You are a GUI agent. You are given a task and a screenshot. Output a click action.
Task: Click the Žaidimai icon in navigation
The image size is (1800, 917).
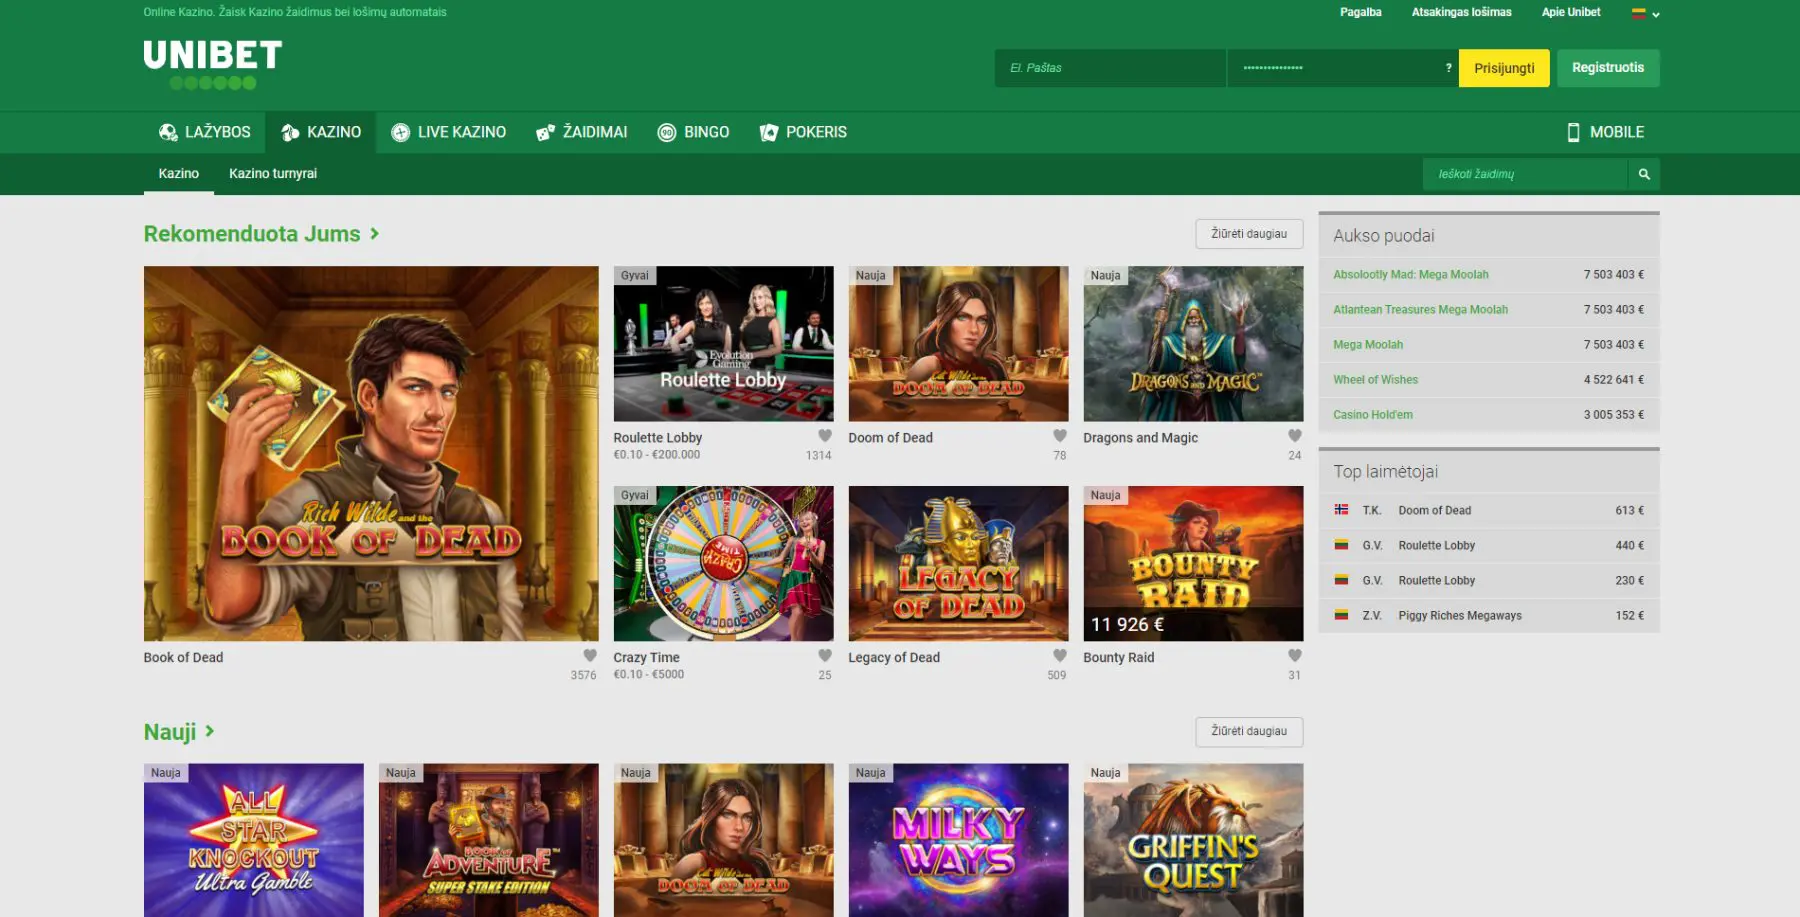pyautogui.click(x=547, y=131)
